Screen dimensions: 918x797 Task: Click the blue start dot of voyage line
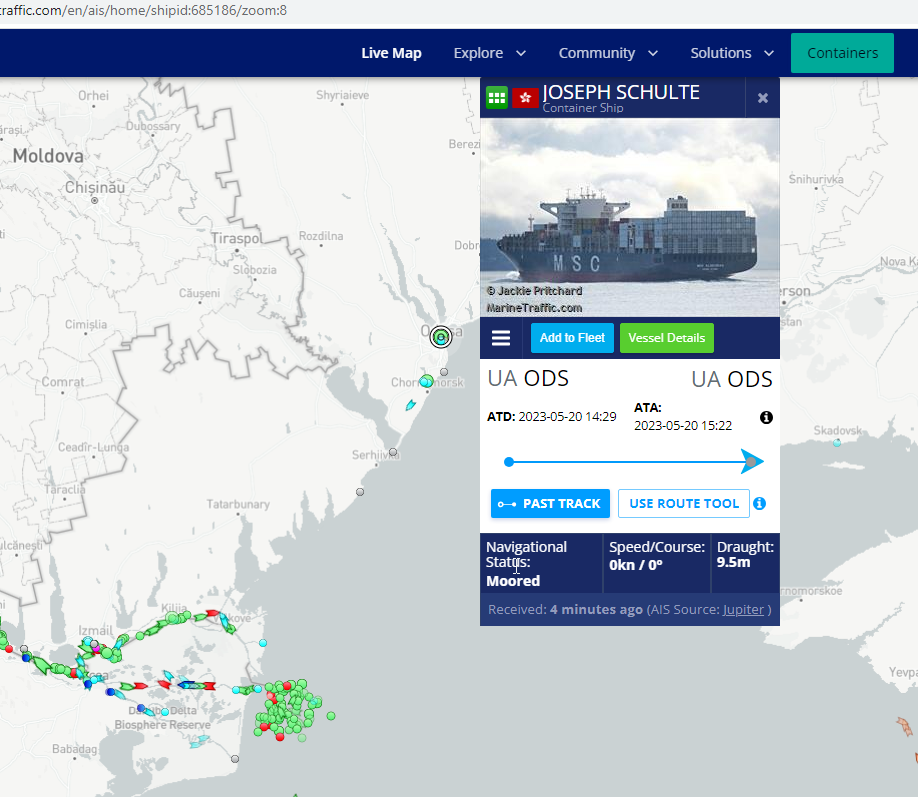coord(509,462)
